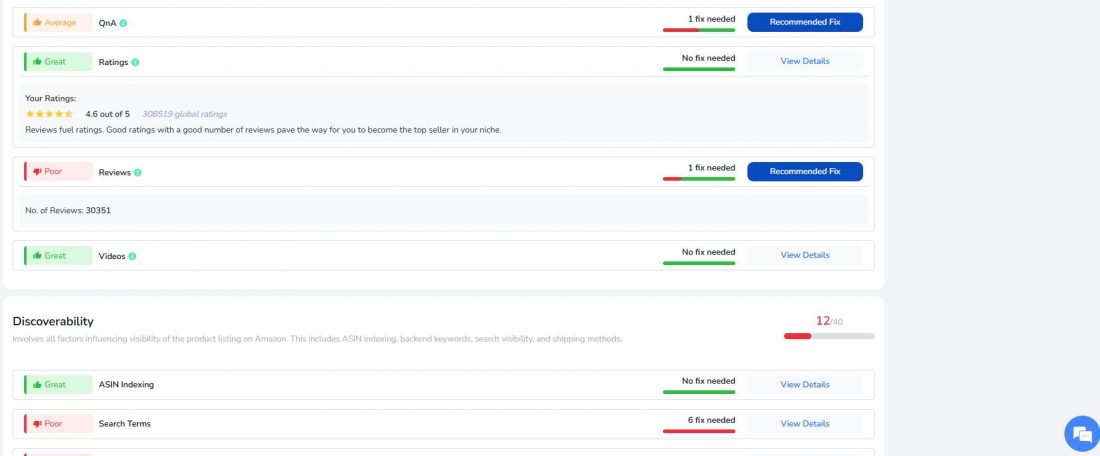Click the thumbs-up icon in the Videos Great badge

pyautogui.click(x=37, y=256)
